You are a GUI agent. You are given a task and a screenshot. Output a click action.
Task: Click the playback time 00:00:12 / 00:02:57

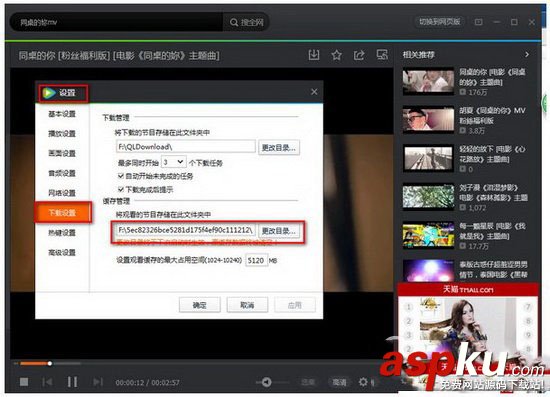[148, 382]
